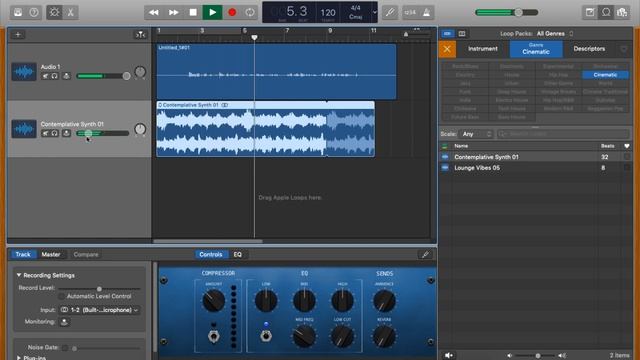The width and height of the screenshot is (640, 360).
Task: Open the Loop Packs All Genres dropdown
Action: (555, 33)
